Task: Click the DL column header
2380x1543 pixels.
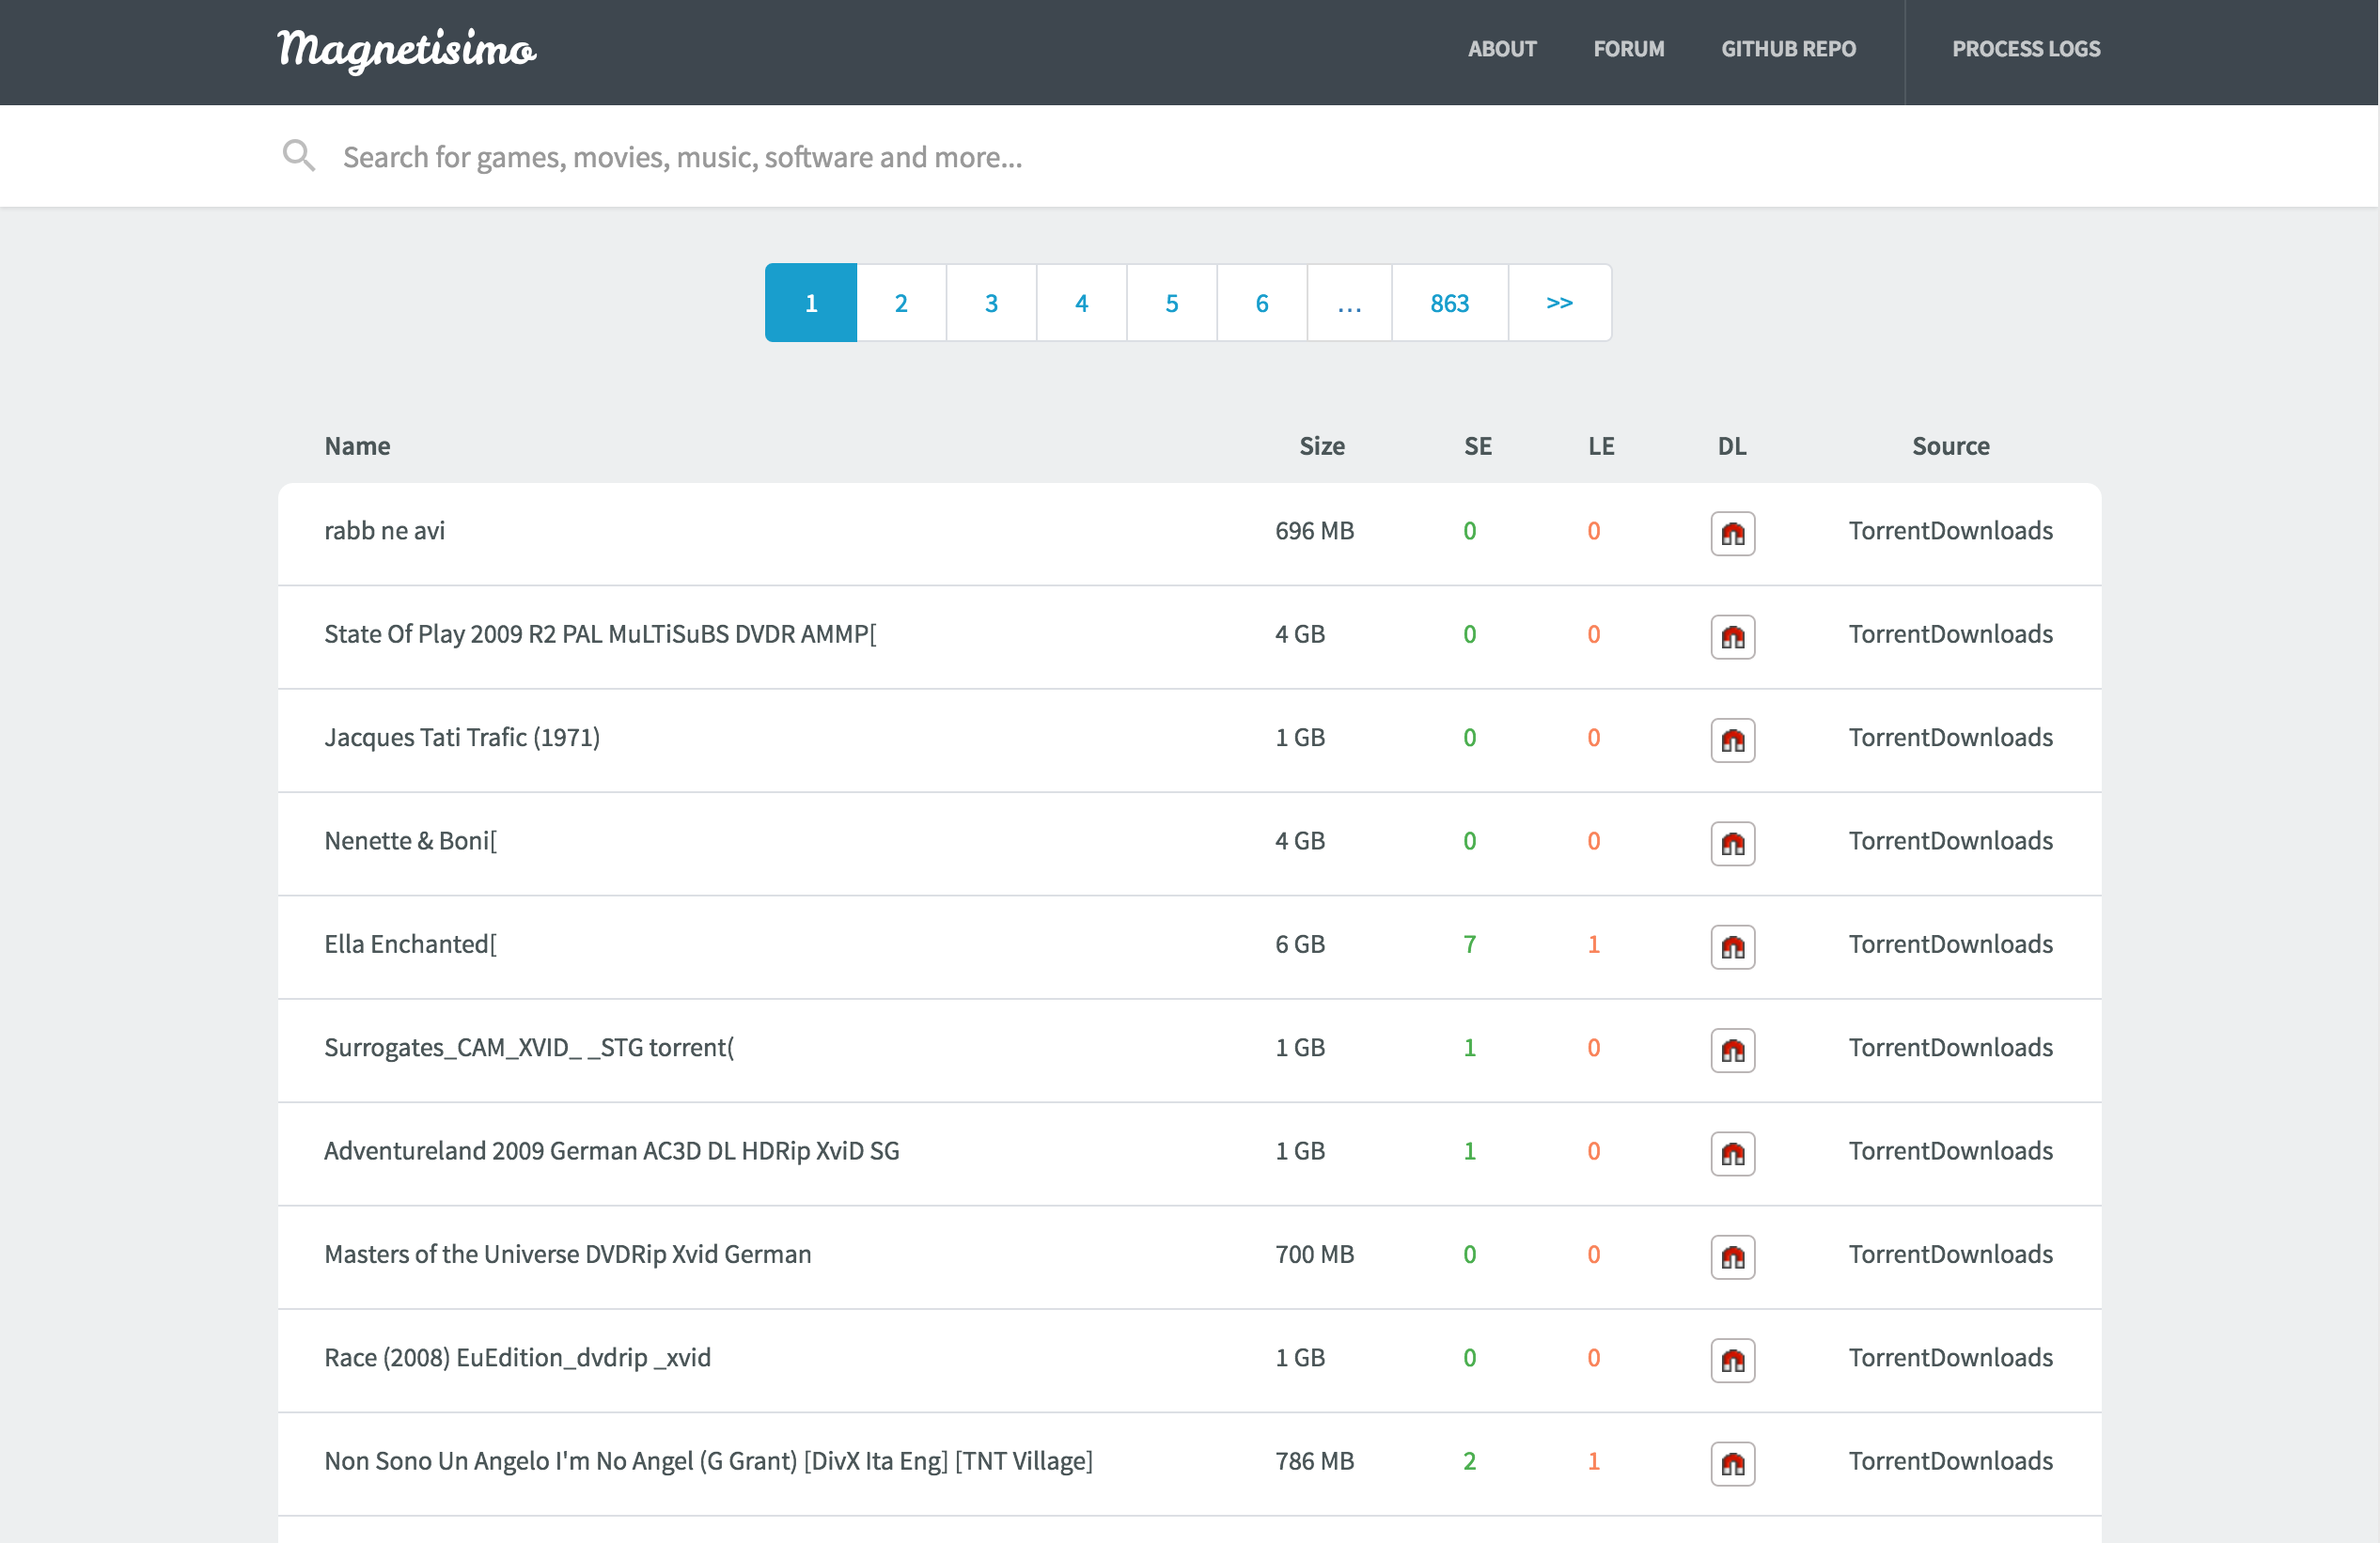Action: click(1732, 446)
